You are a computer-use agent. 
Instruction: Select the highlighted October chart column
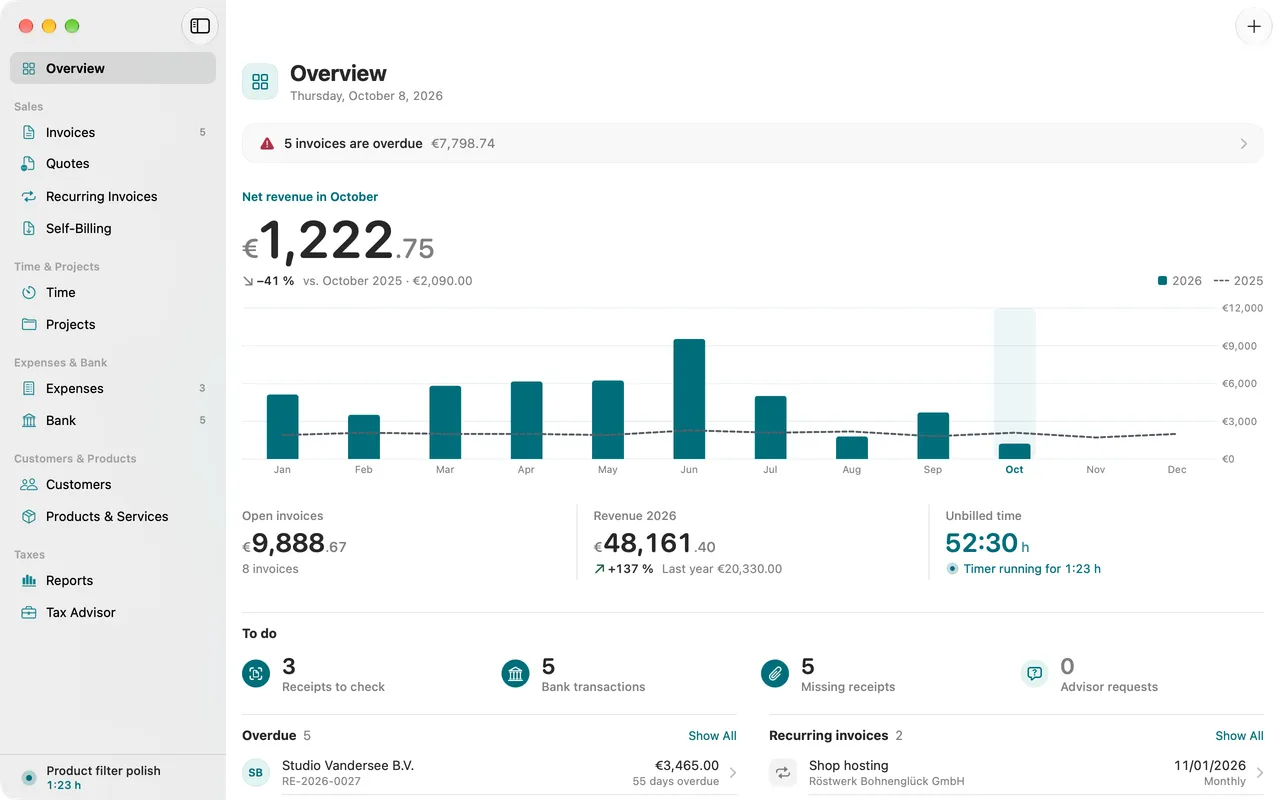click(x=1014, y=384)
